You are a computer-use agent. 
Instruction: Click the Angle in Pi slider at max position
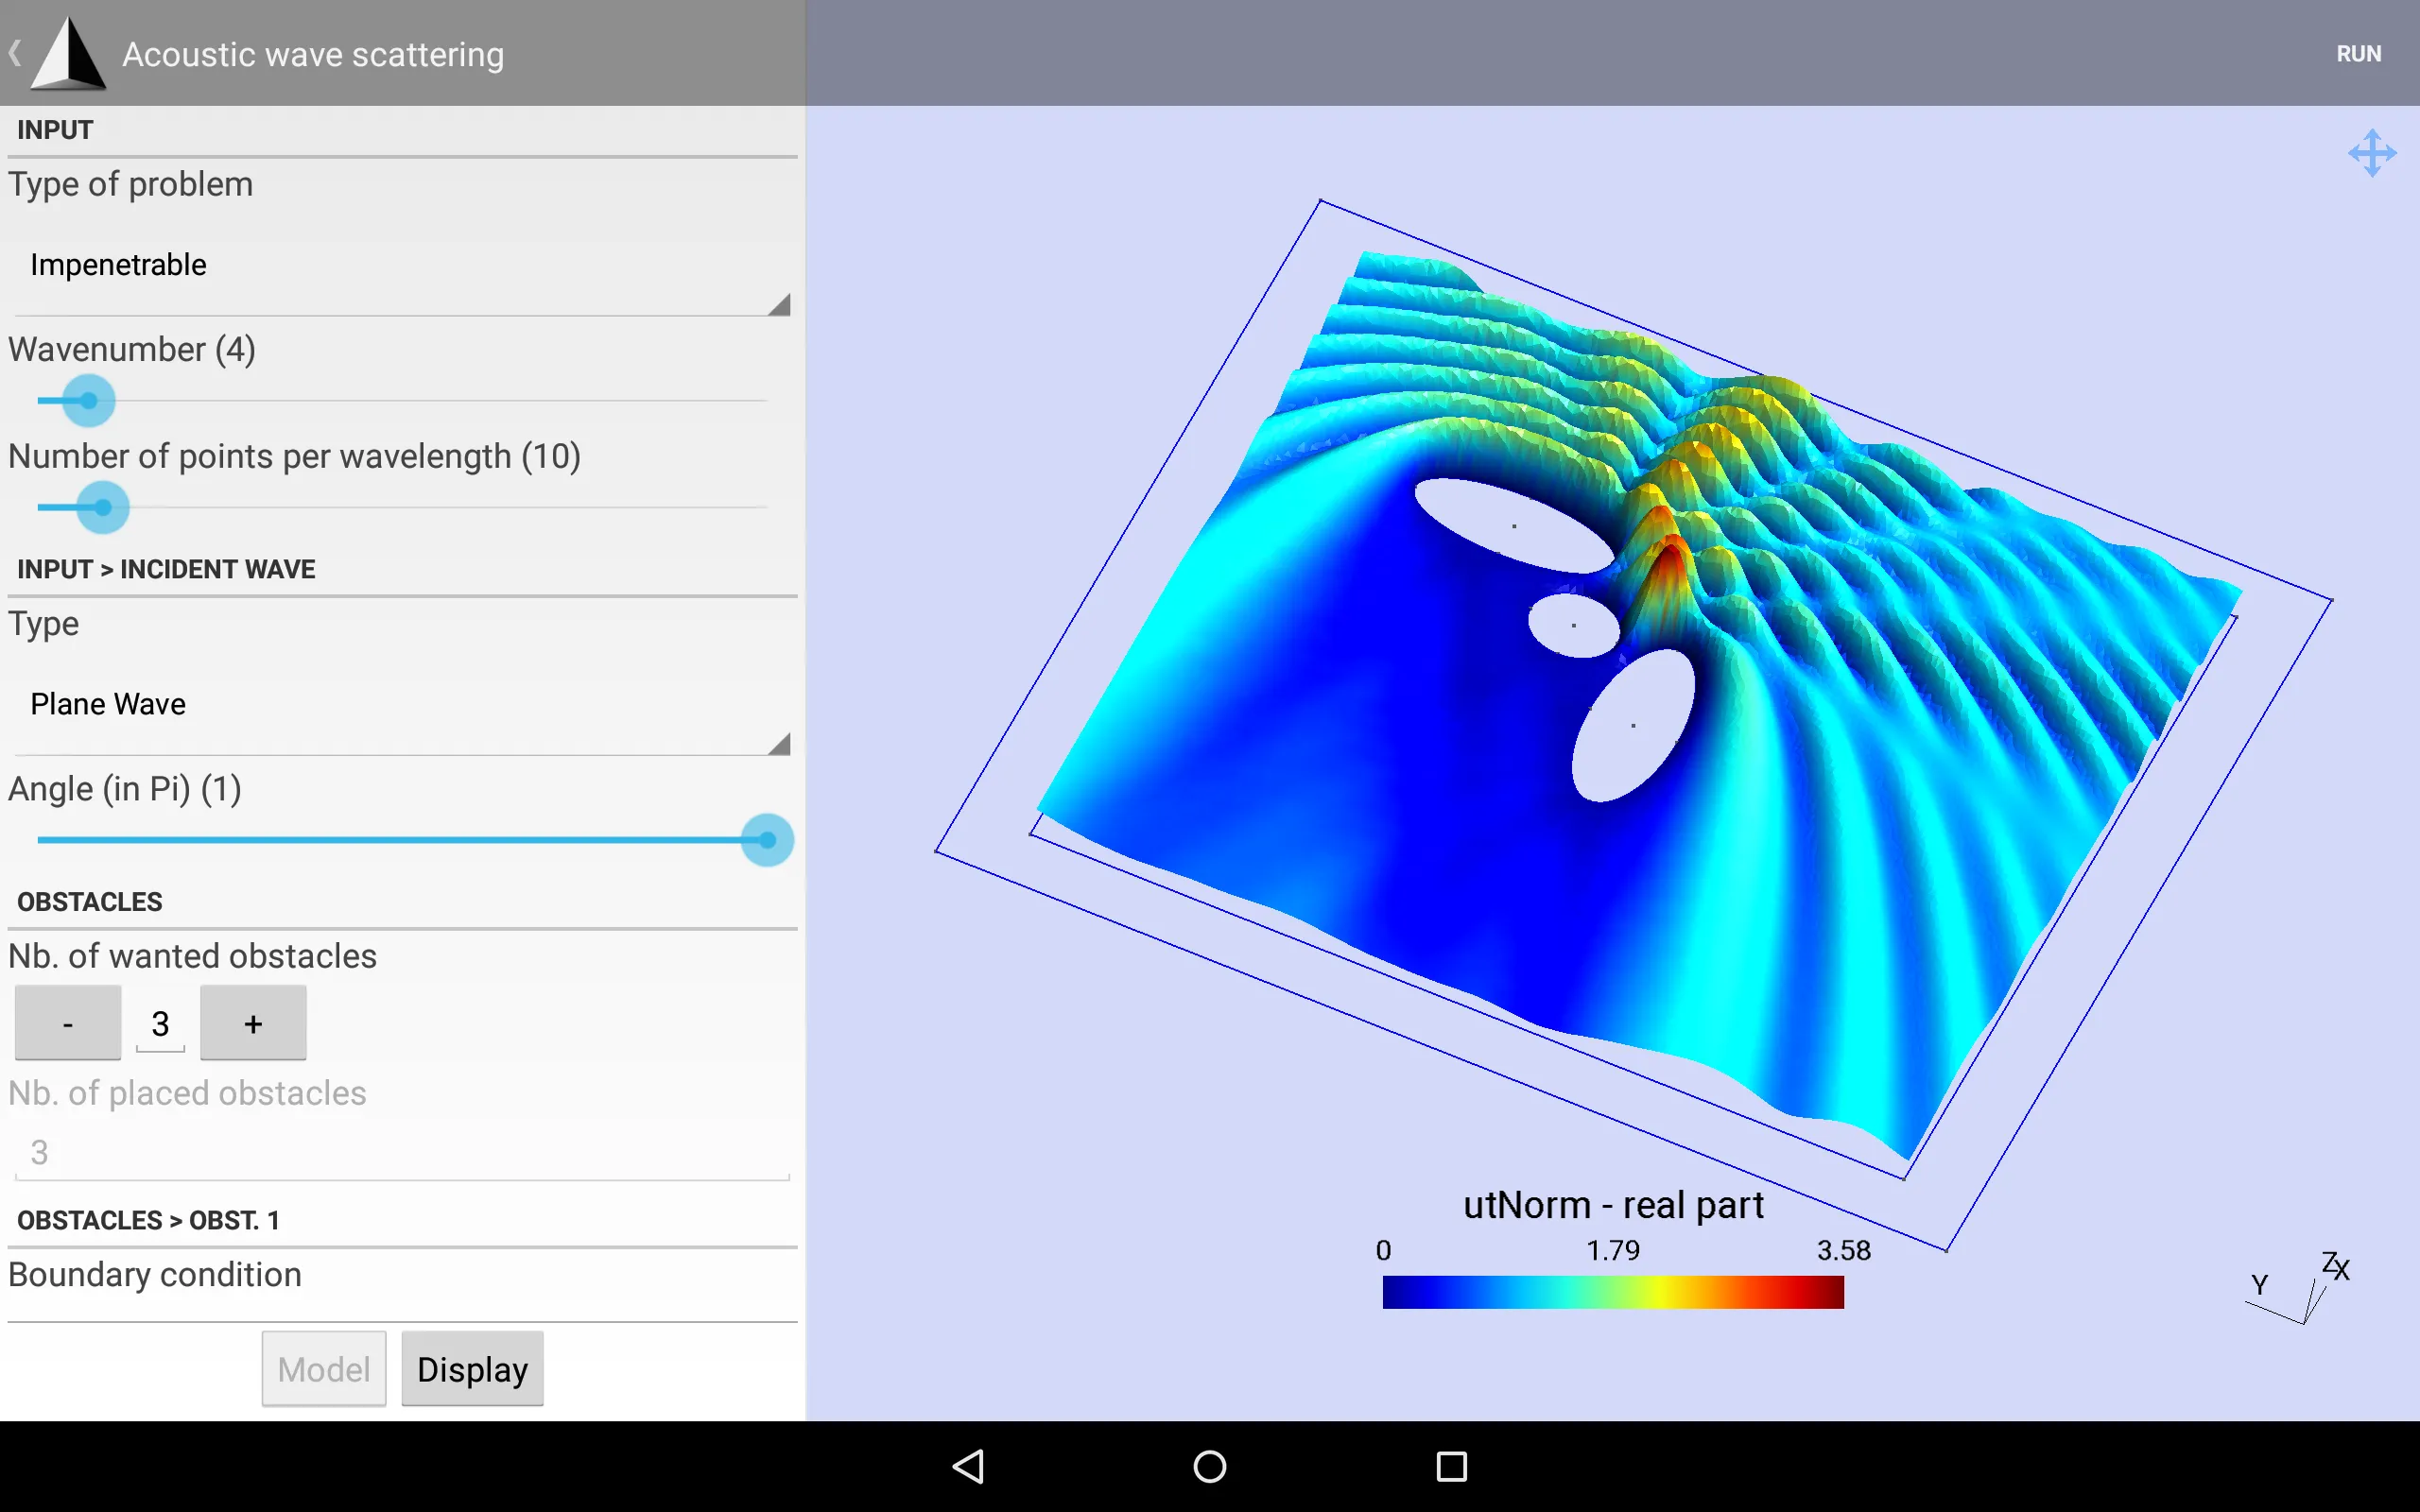tap(769, 839)
